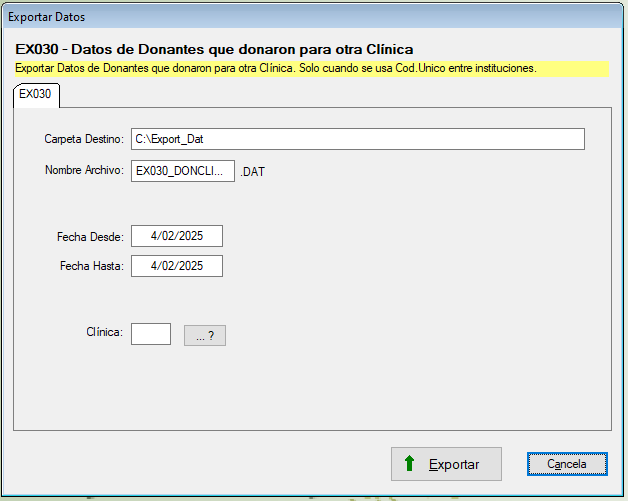Click the empty Clínica code box
Image resolution: width=628 pixels, height=501 pixels.
[151, 333]
